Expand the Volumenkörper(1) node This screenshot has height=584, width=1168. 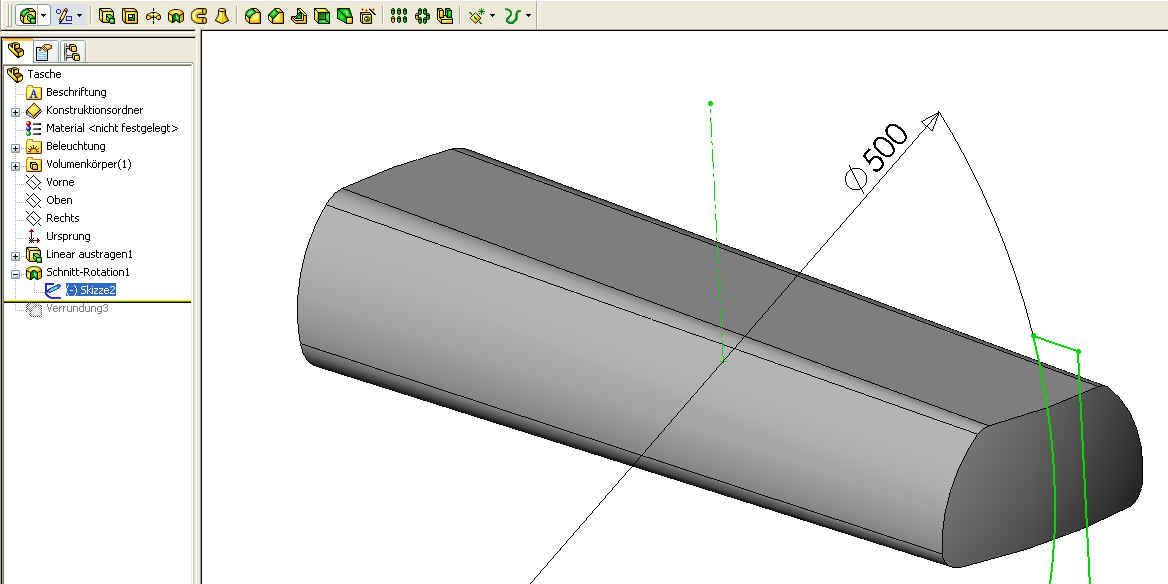15,165
